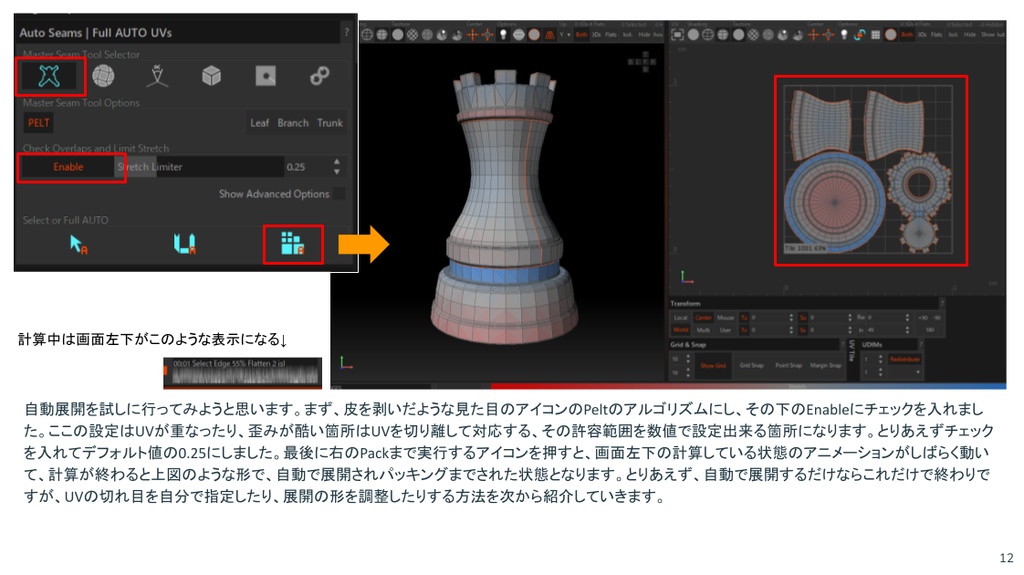The image size is (1024, 575).
Task: Select the Mosaic sphere seam tool icon
Action: coord(103,76)
